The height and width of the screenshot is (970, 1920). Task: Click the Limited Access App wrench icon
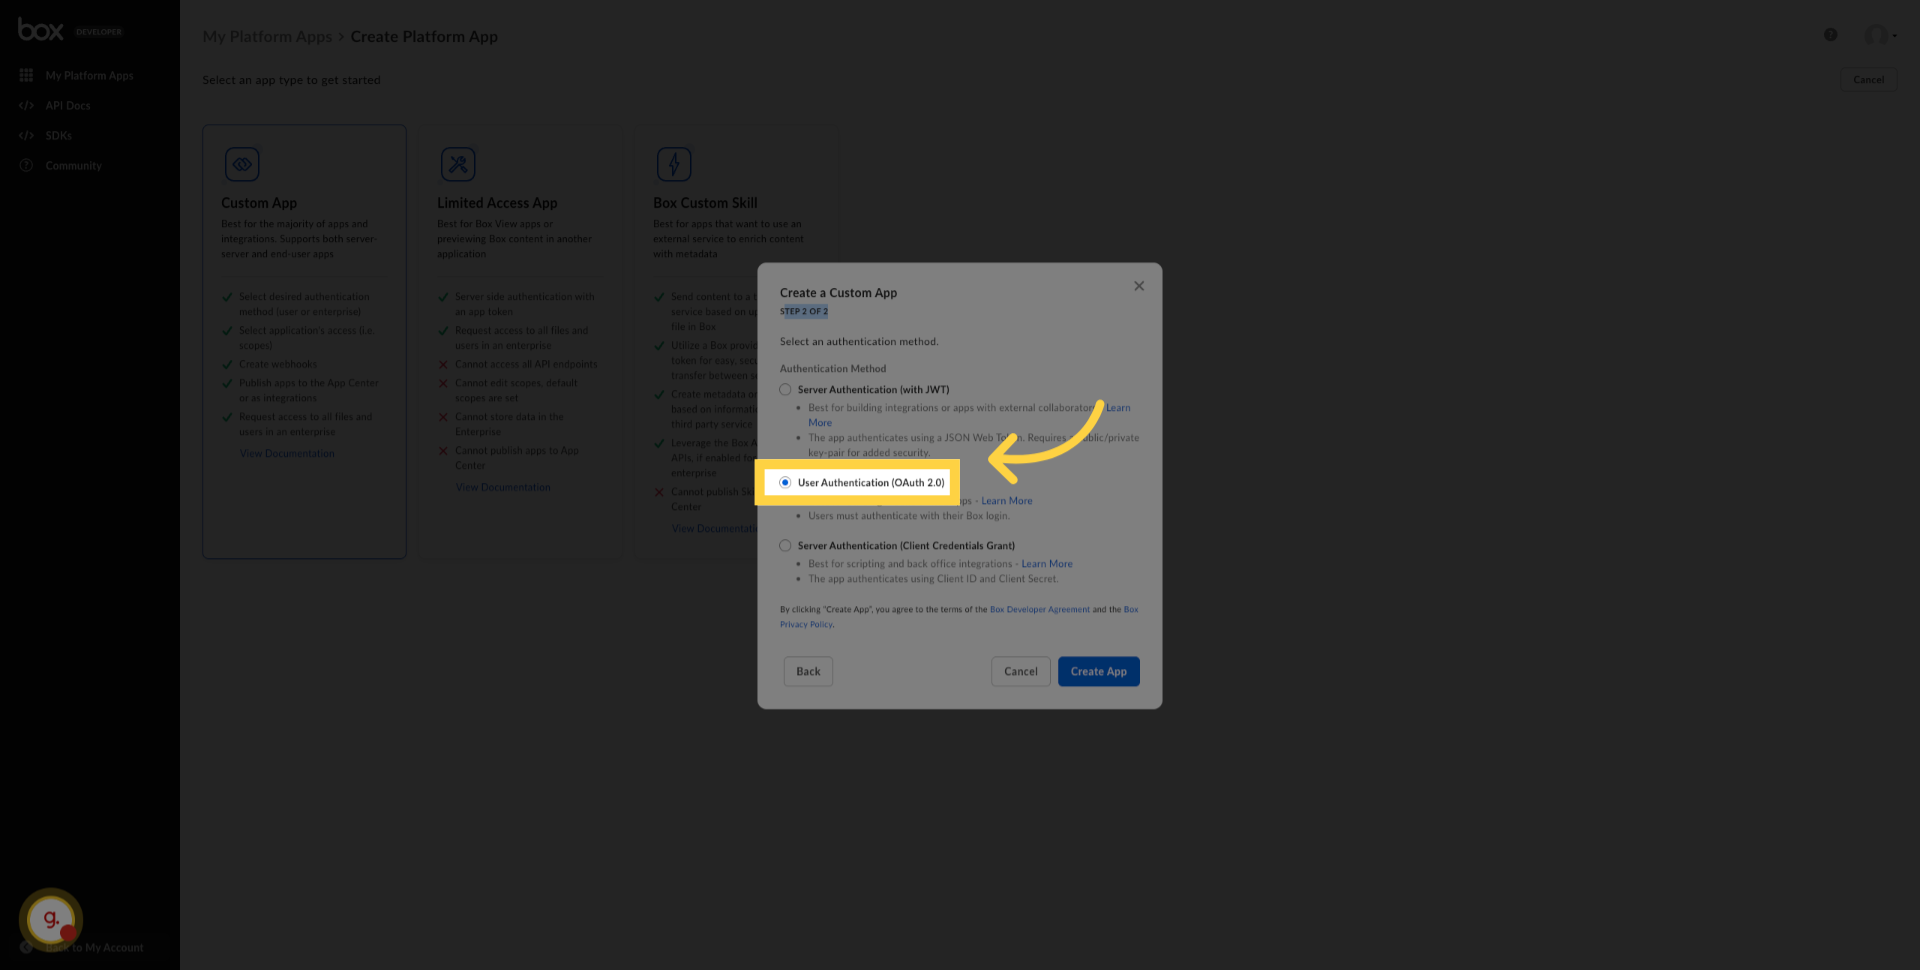(x=458, y=163)
